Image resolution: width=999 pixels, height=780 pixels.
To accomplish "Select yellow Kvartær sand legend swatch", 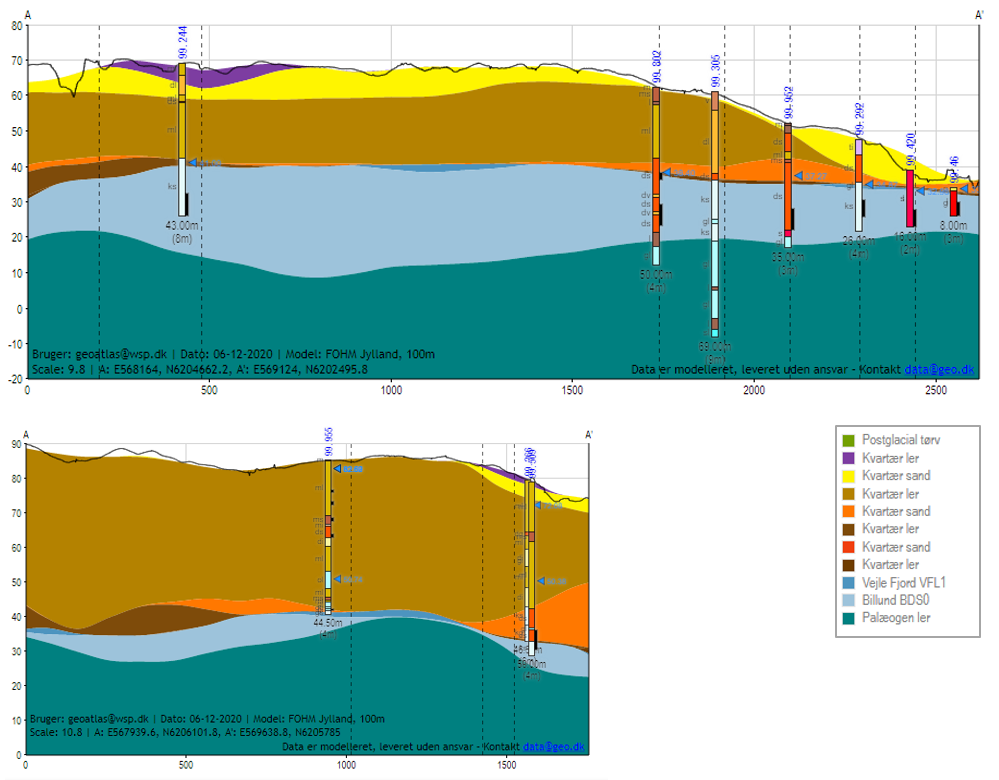I will (x=848, y=476).
